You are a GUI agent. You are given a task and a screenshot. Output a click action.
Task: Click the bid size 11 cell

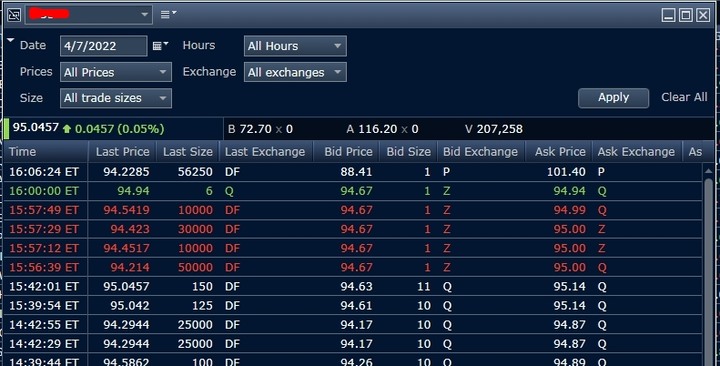point(408,287)
